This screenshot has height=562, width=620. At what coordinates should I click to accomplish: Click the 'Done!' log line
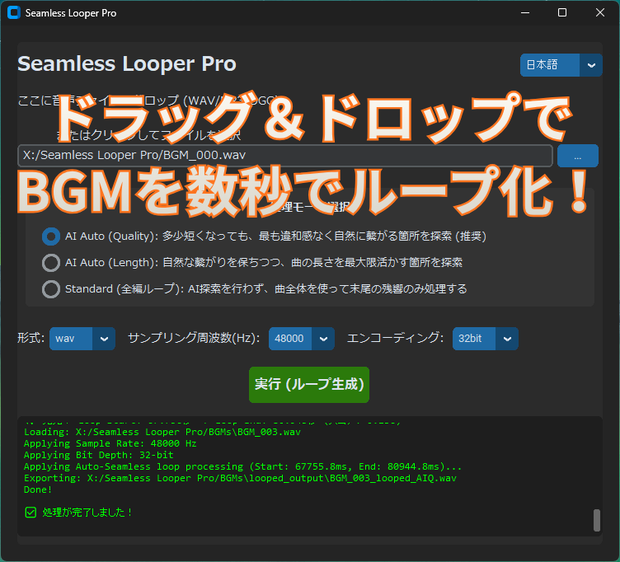(38, 490)
